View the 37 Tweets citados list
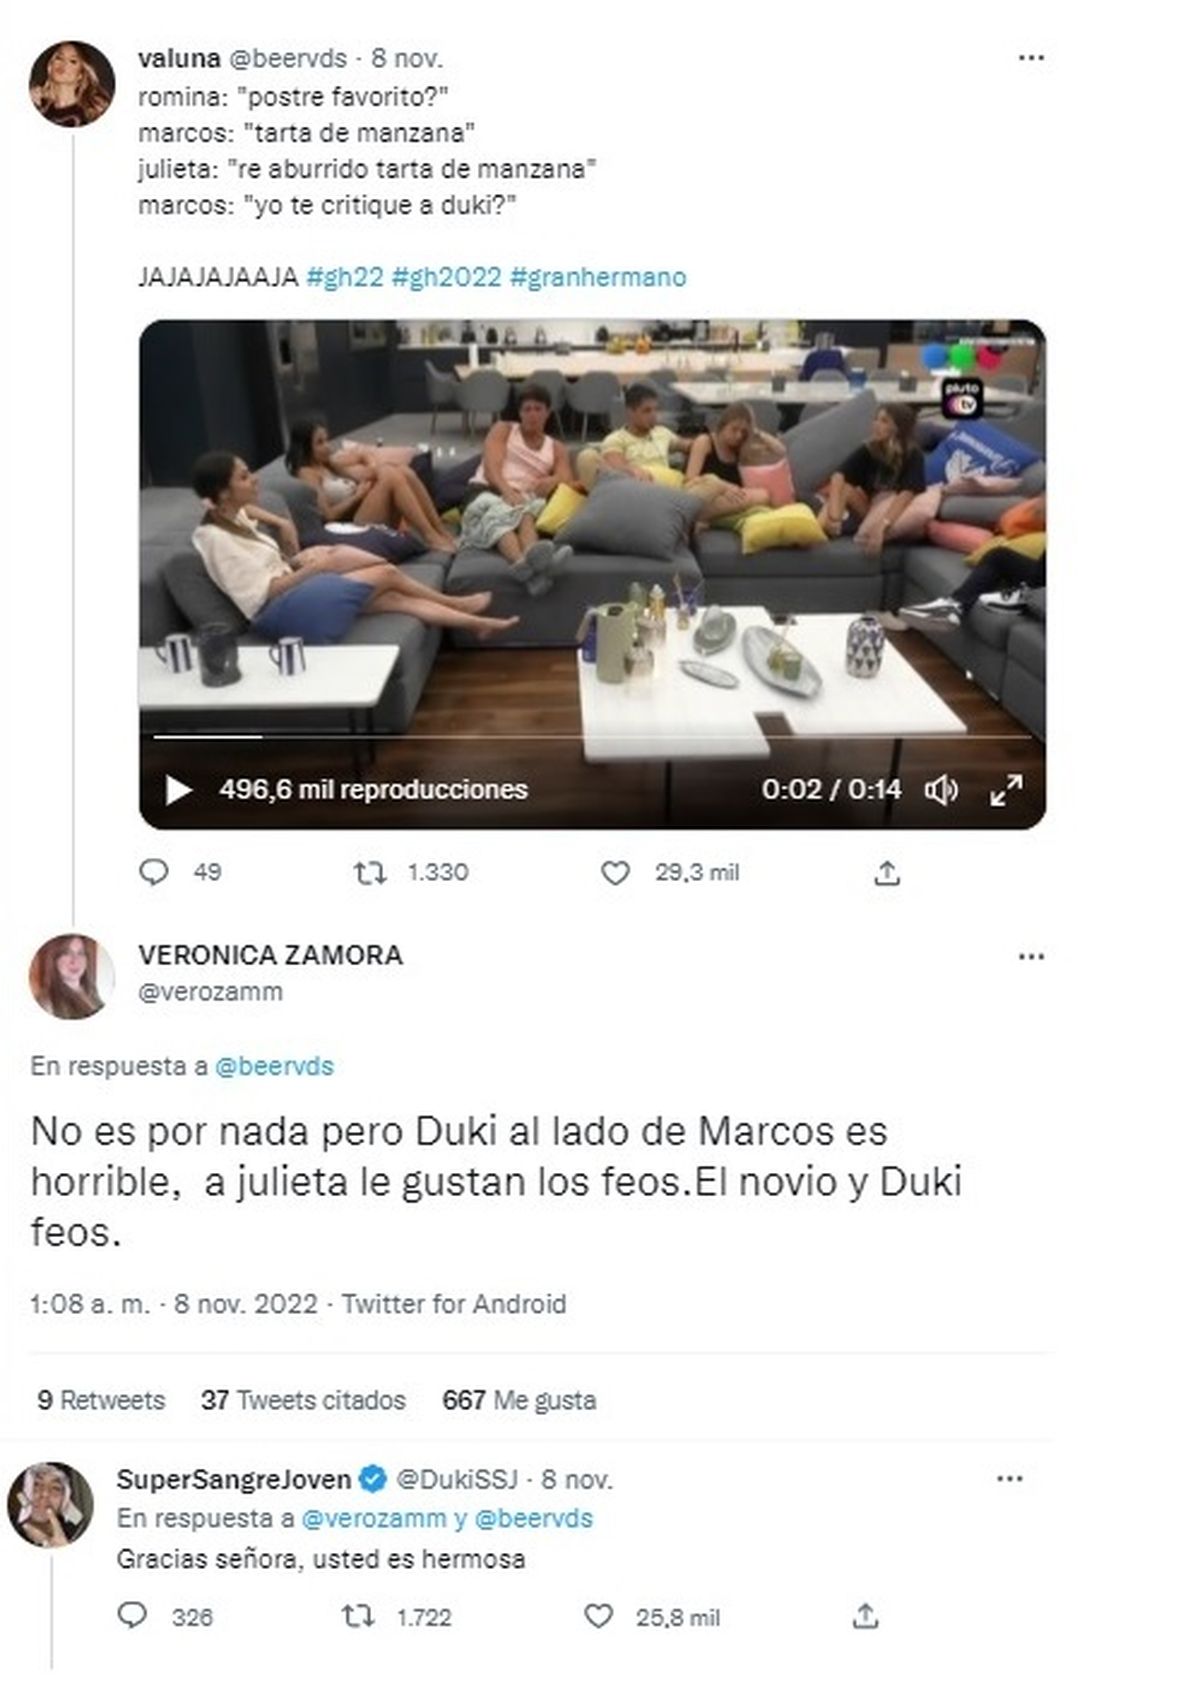Viewport: 1200px width, 1686px height. click(303, 1400)
